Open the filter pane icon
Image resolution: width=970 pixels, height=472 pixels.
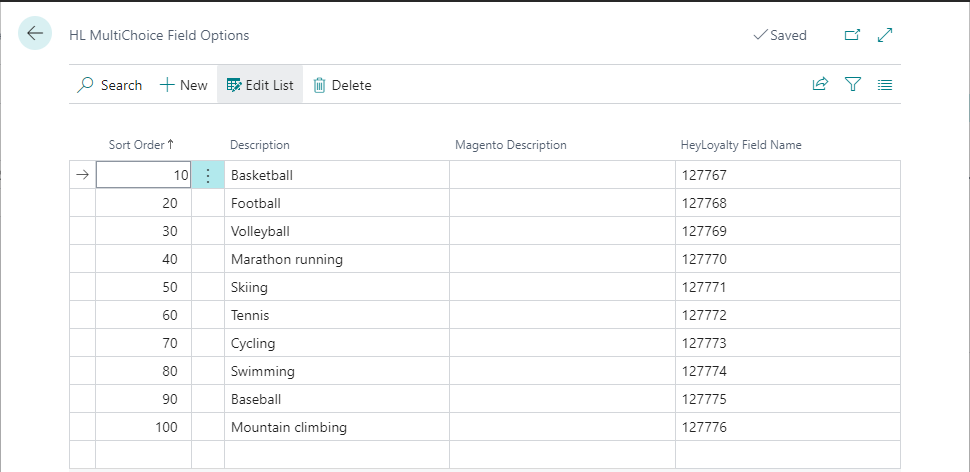pos(853,84)
